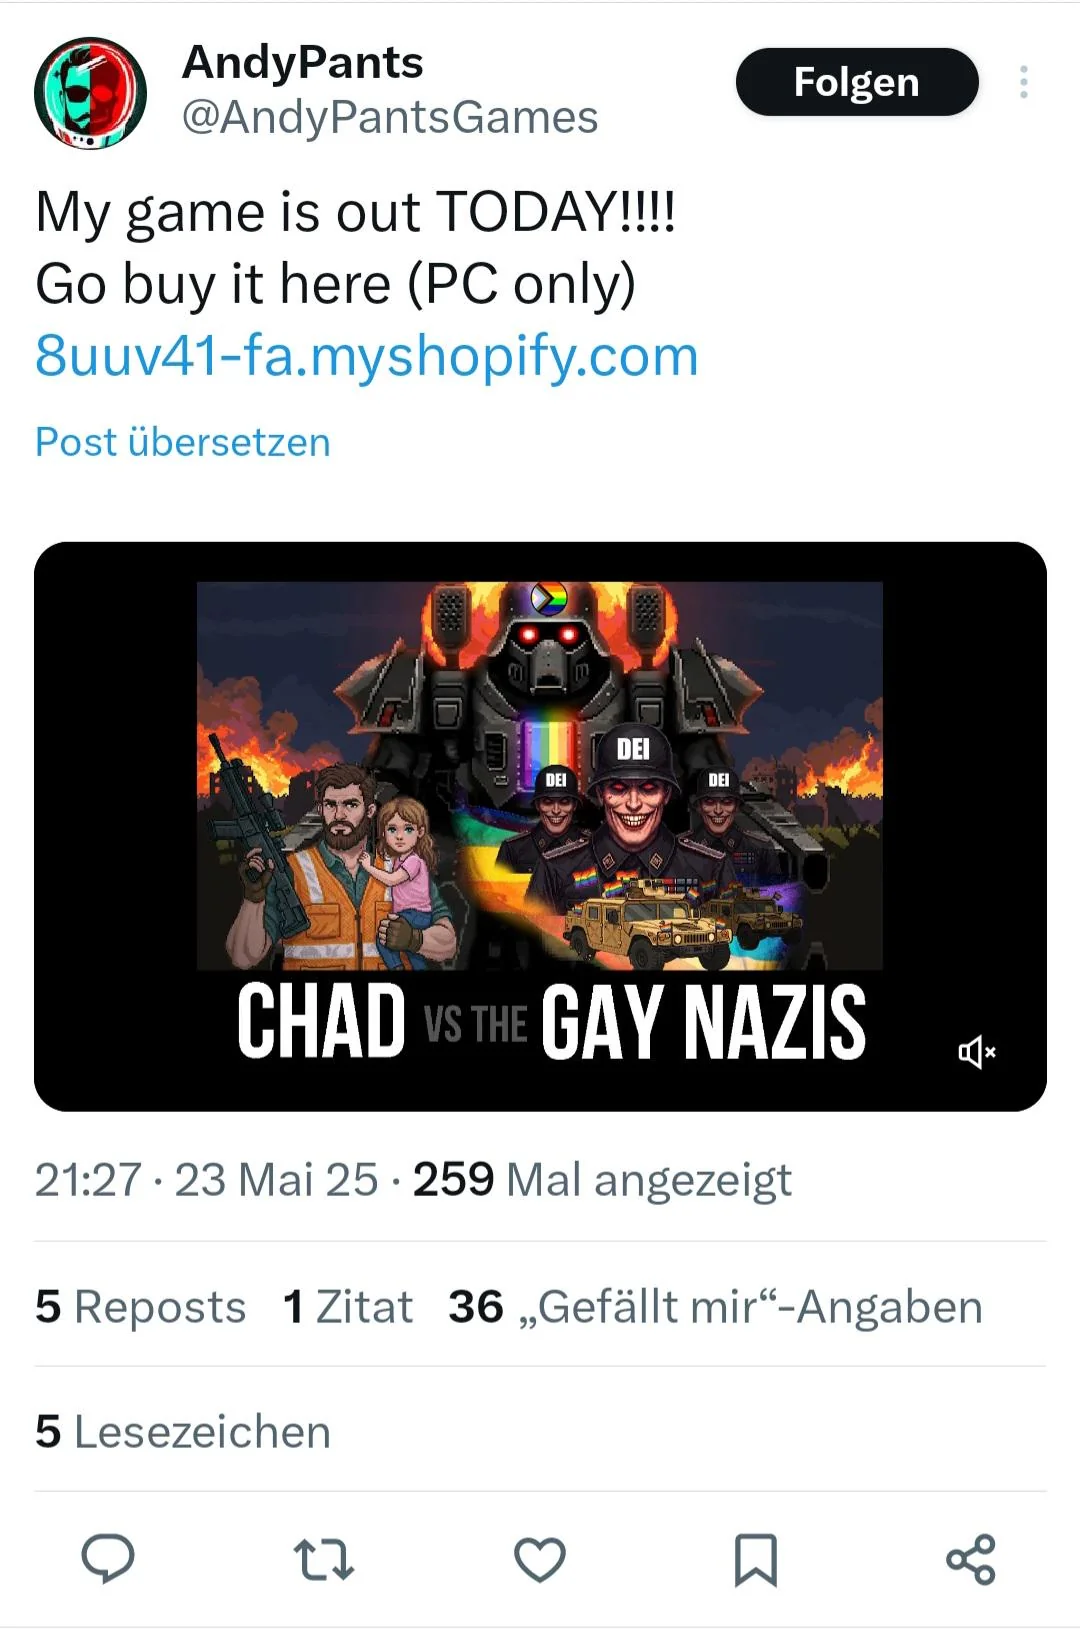The width and height of the screenshot is (1080, 1629).
Task: Open the three-dot more options menu
Action: 1023,82
